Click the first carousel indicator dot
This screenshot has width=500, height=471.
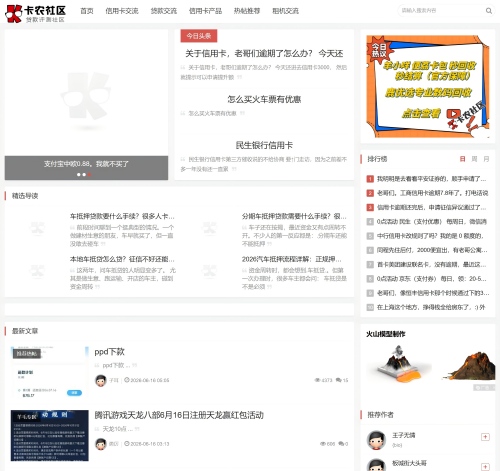(x=79, y=174)
